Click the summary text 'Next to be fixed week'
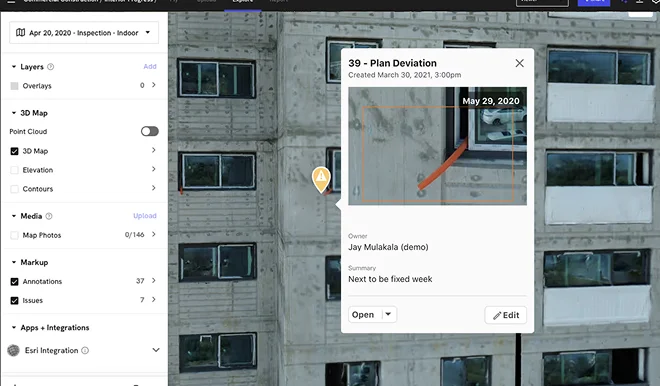Viewport: 660px width, 386px height. (x=390, y=279)
